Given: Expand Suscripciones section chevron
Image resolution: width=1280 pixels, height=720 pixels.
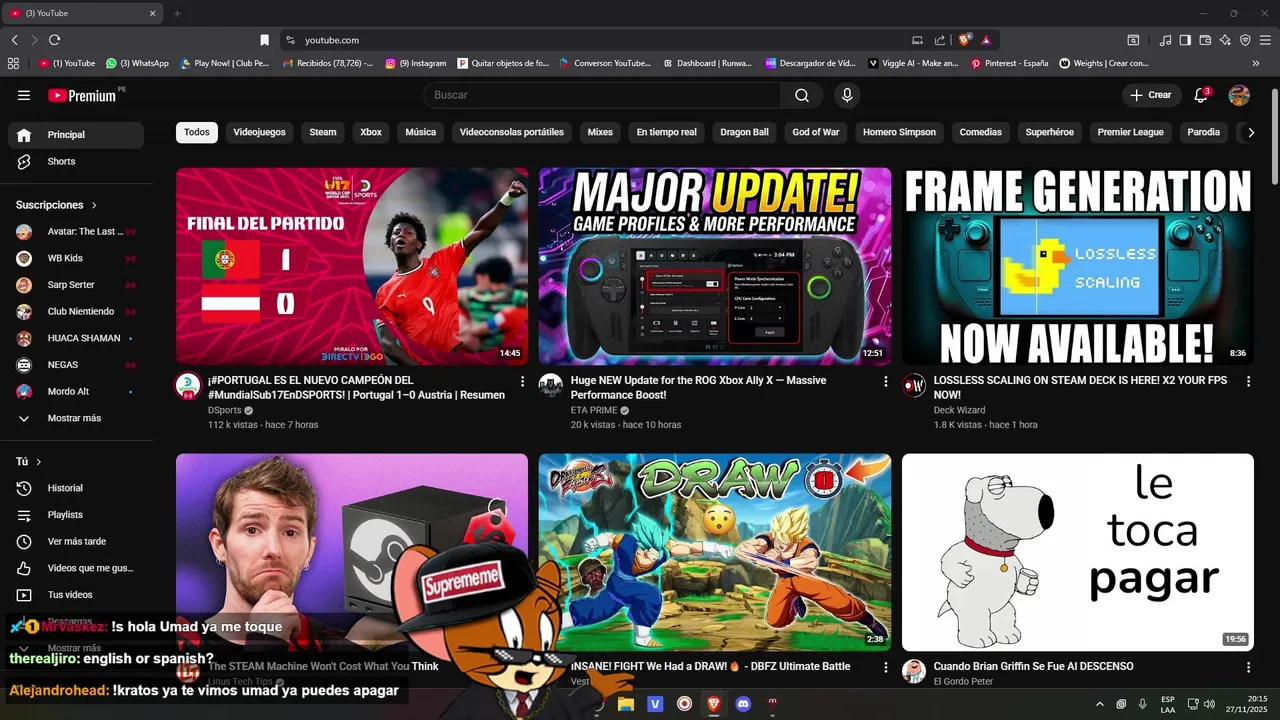Looking at the screenshot, I should point(94,205).
